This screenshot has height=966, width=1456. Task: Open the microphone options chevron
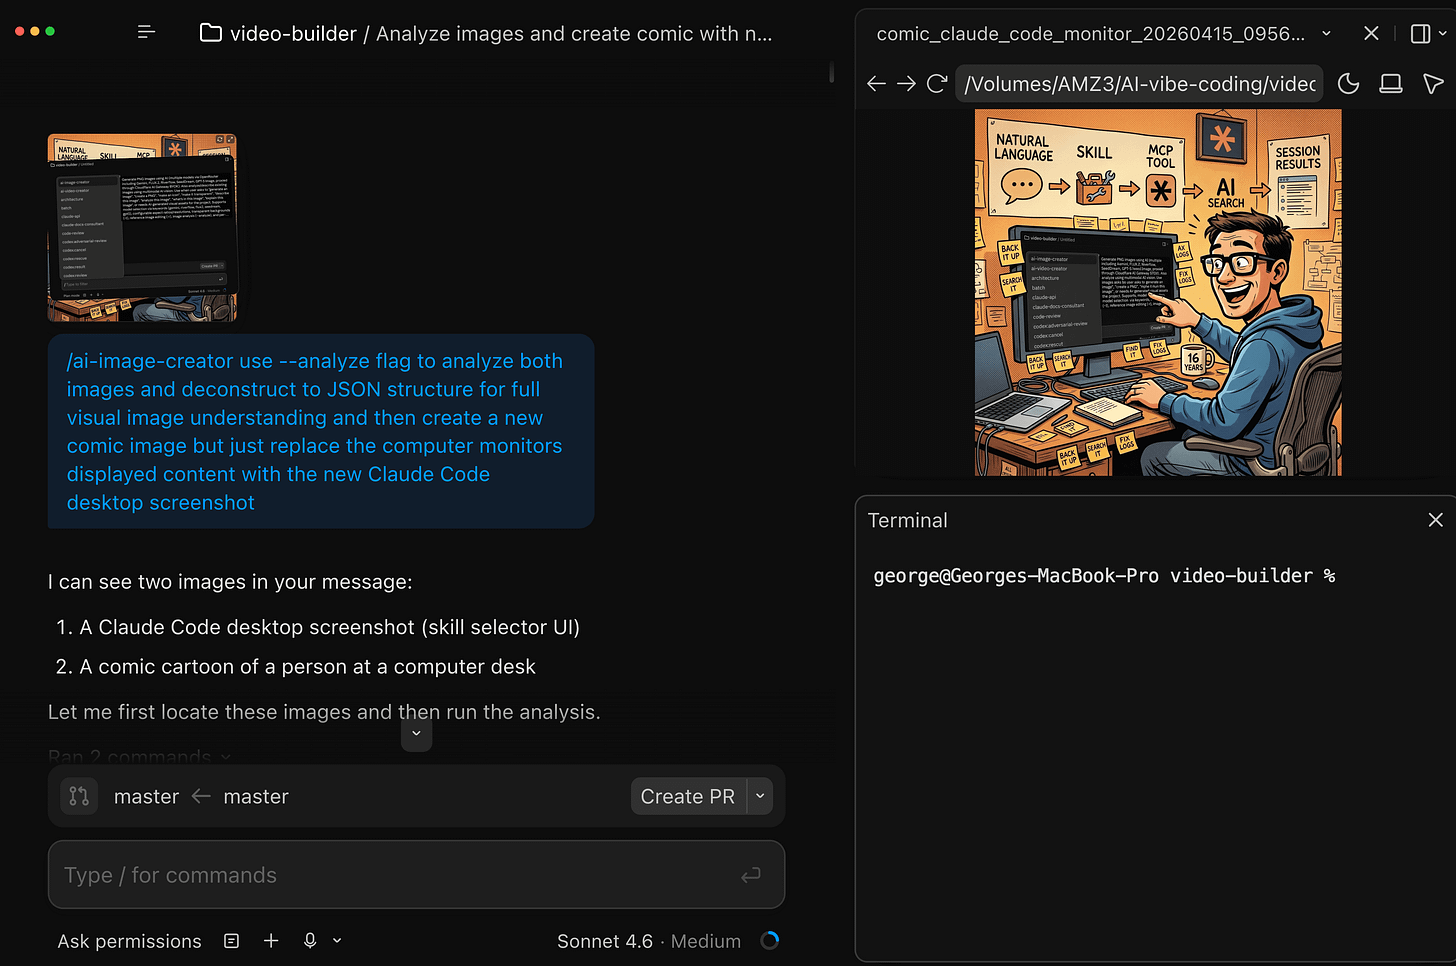(x=337, y=941)
